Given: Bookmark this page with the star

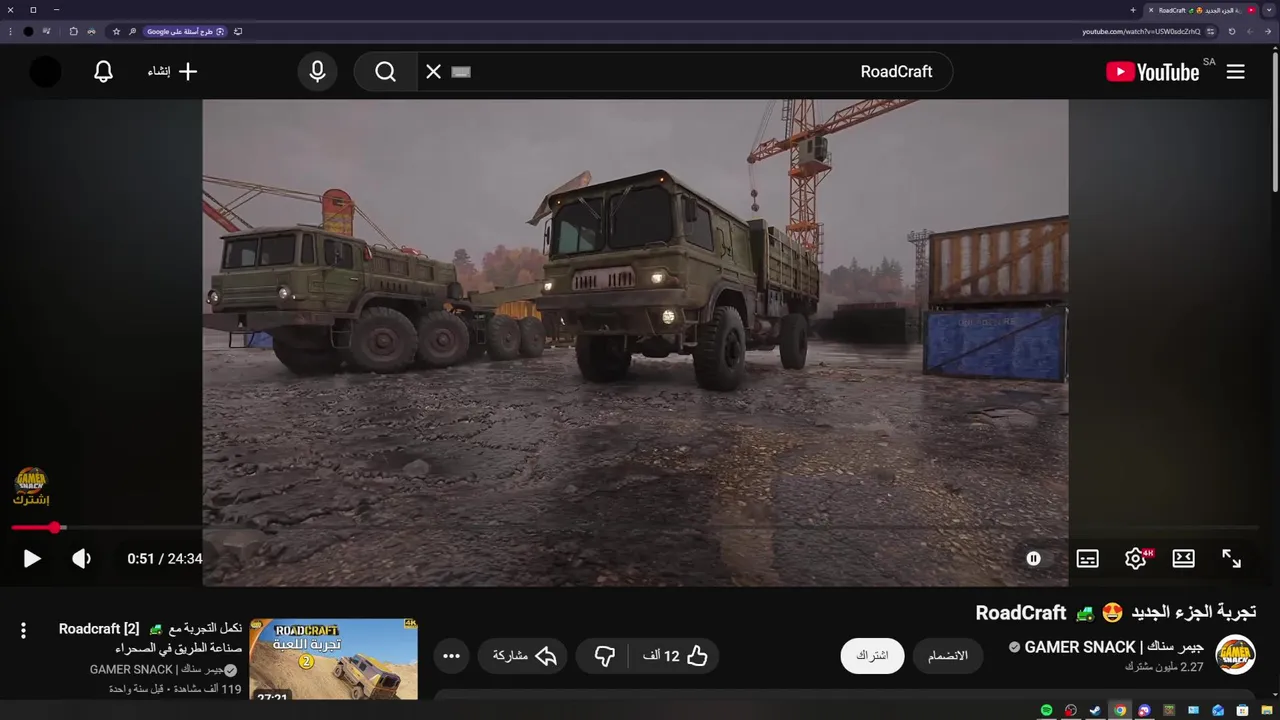Looking at the screenshot, I should pyautogui.click(x=116, y=31).
